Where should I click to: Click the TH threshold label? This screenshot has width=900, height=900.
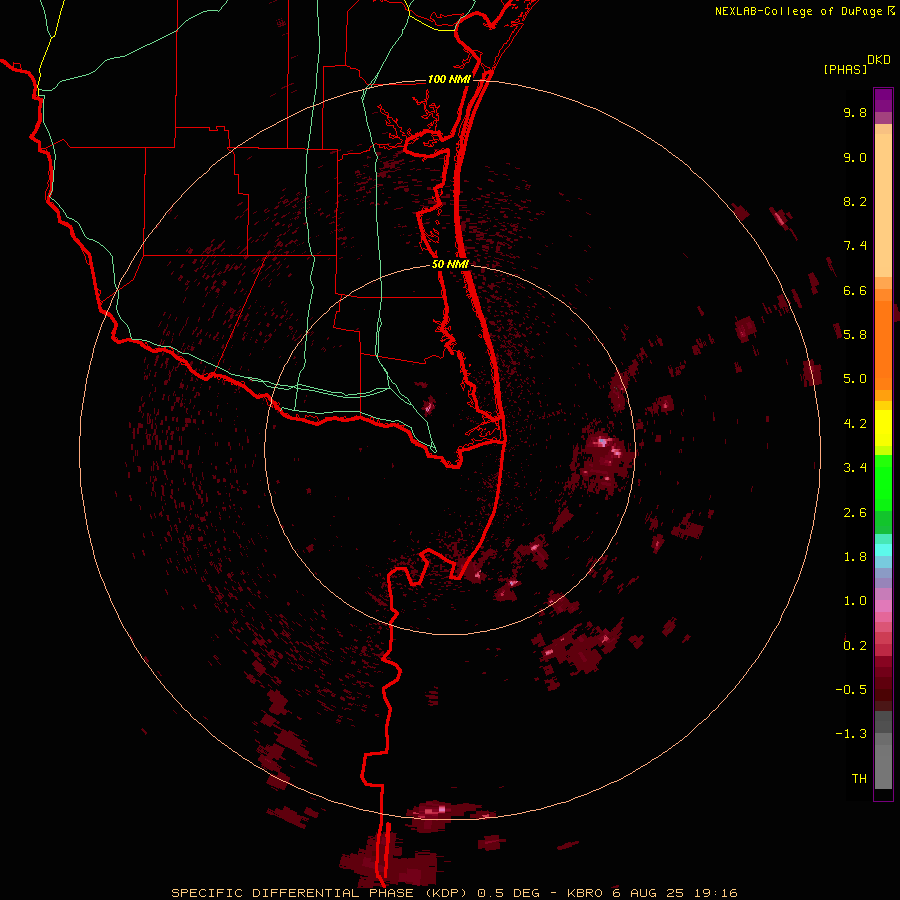[x=859, y=778]
